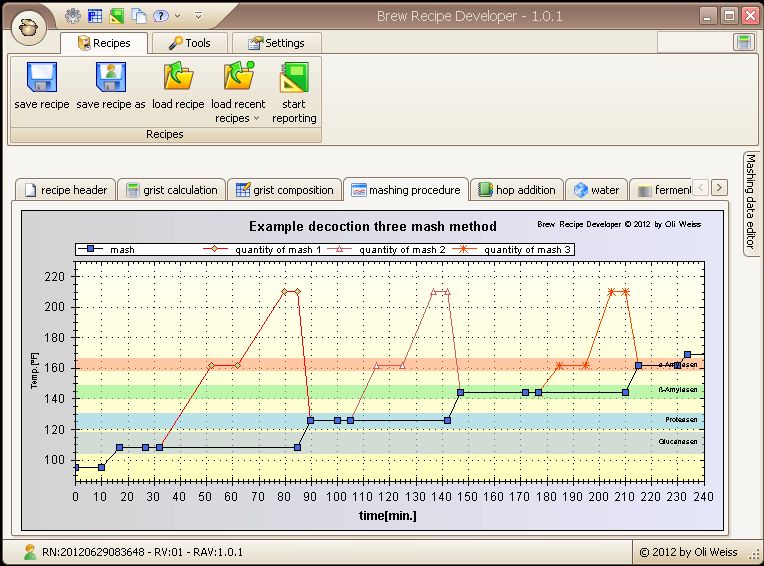Expand the help icon dropdown arrow

pos(177,16)
